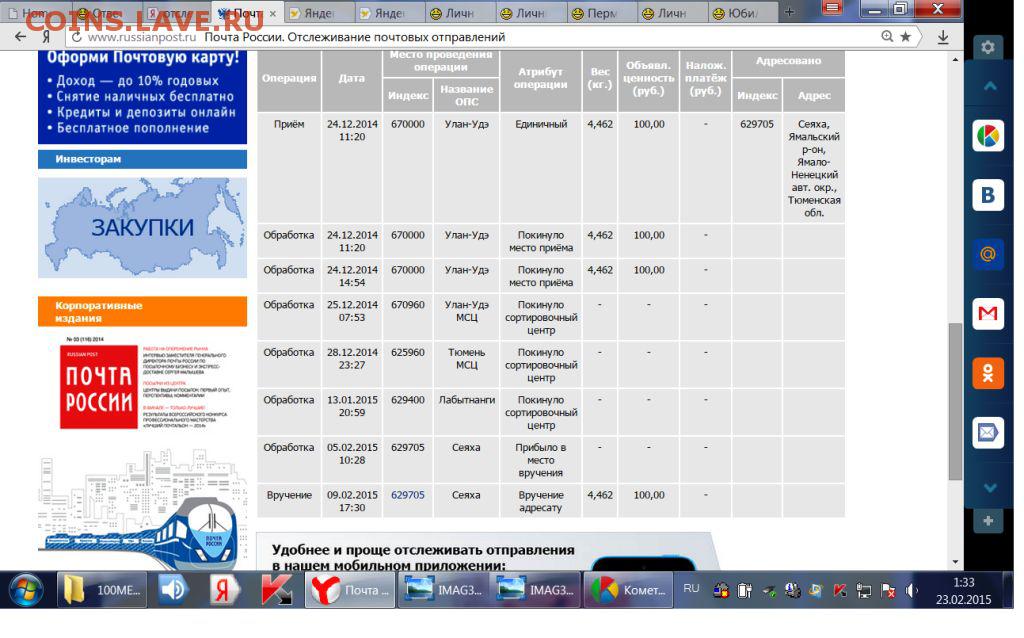Open the Корпоративные издания section

pyautogui.click(x=142, y=311)
